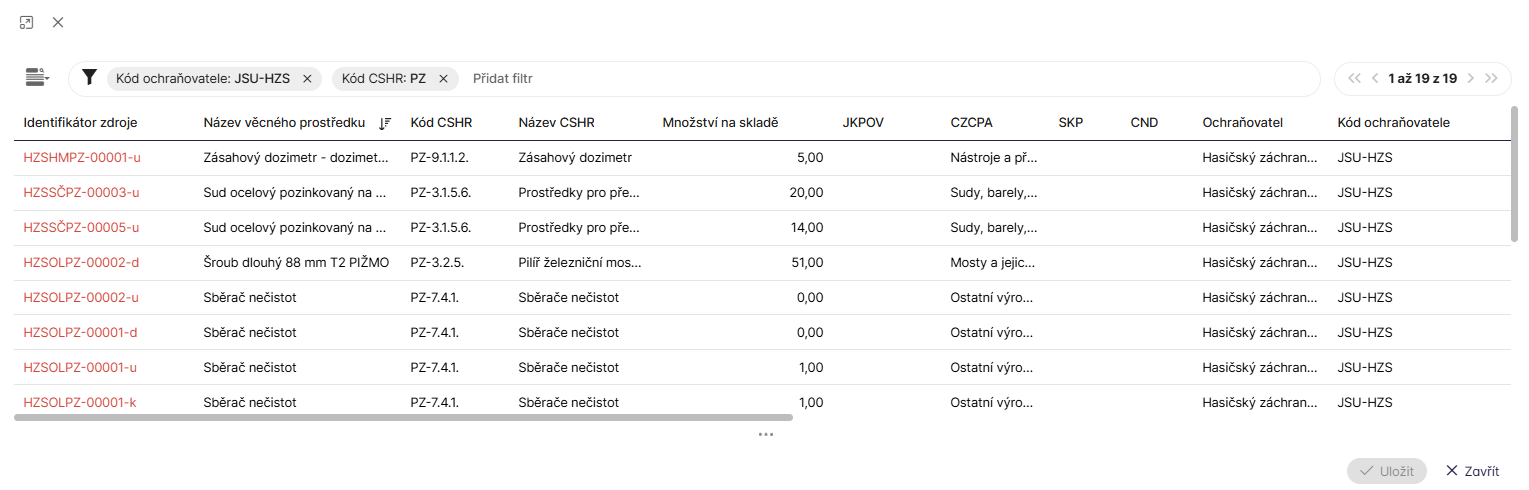Click the three-dot resize handle below table
Viewport: 1529px width, 490px height.
click(766, 435)
